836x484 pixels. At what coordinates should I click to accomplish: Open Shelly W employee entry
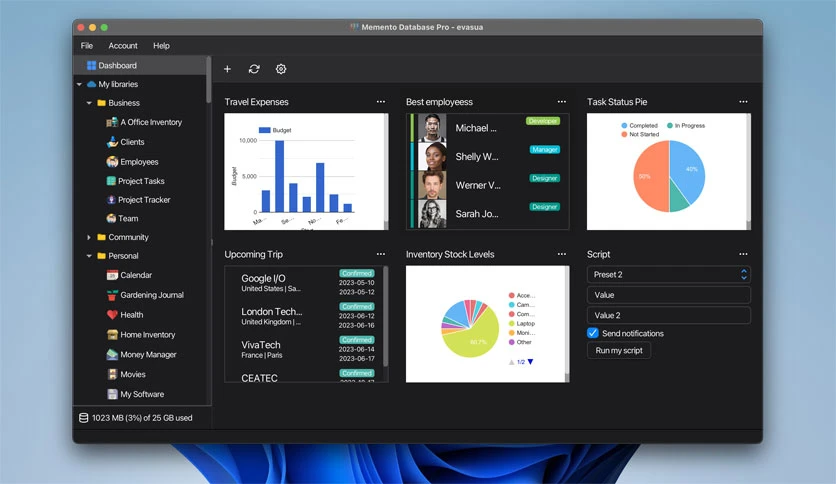[487, 157]
